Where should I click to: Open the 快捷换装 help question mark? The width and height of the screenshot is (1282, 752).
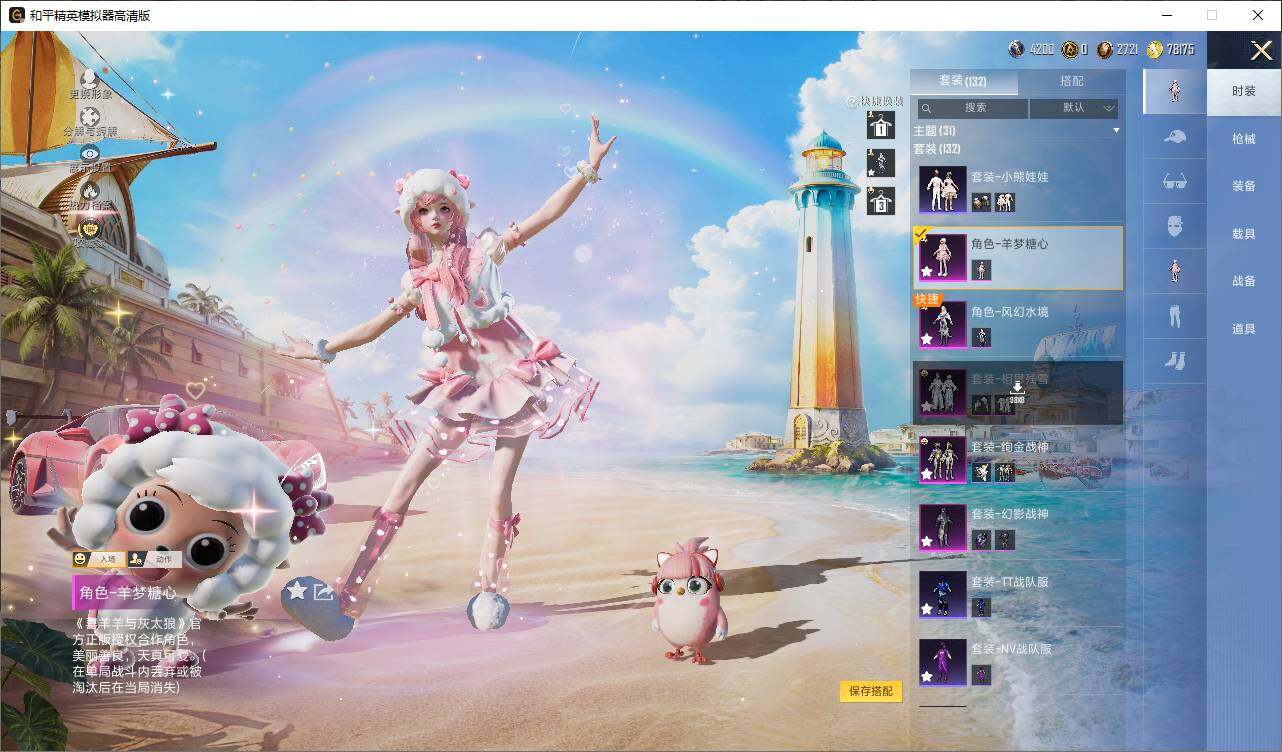tap(852, 101)
